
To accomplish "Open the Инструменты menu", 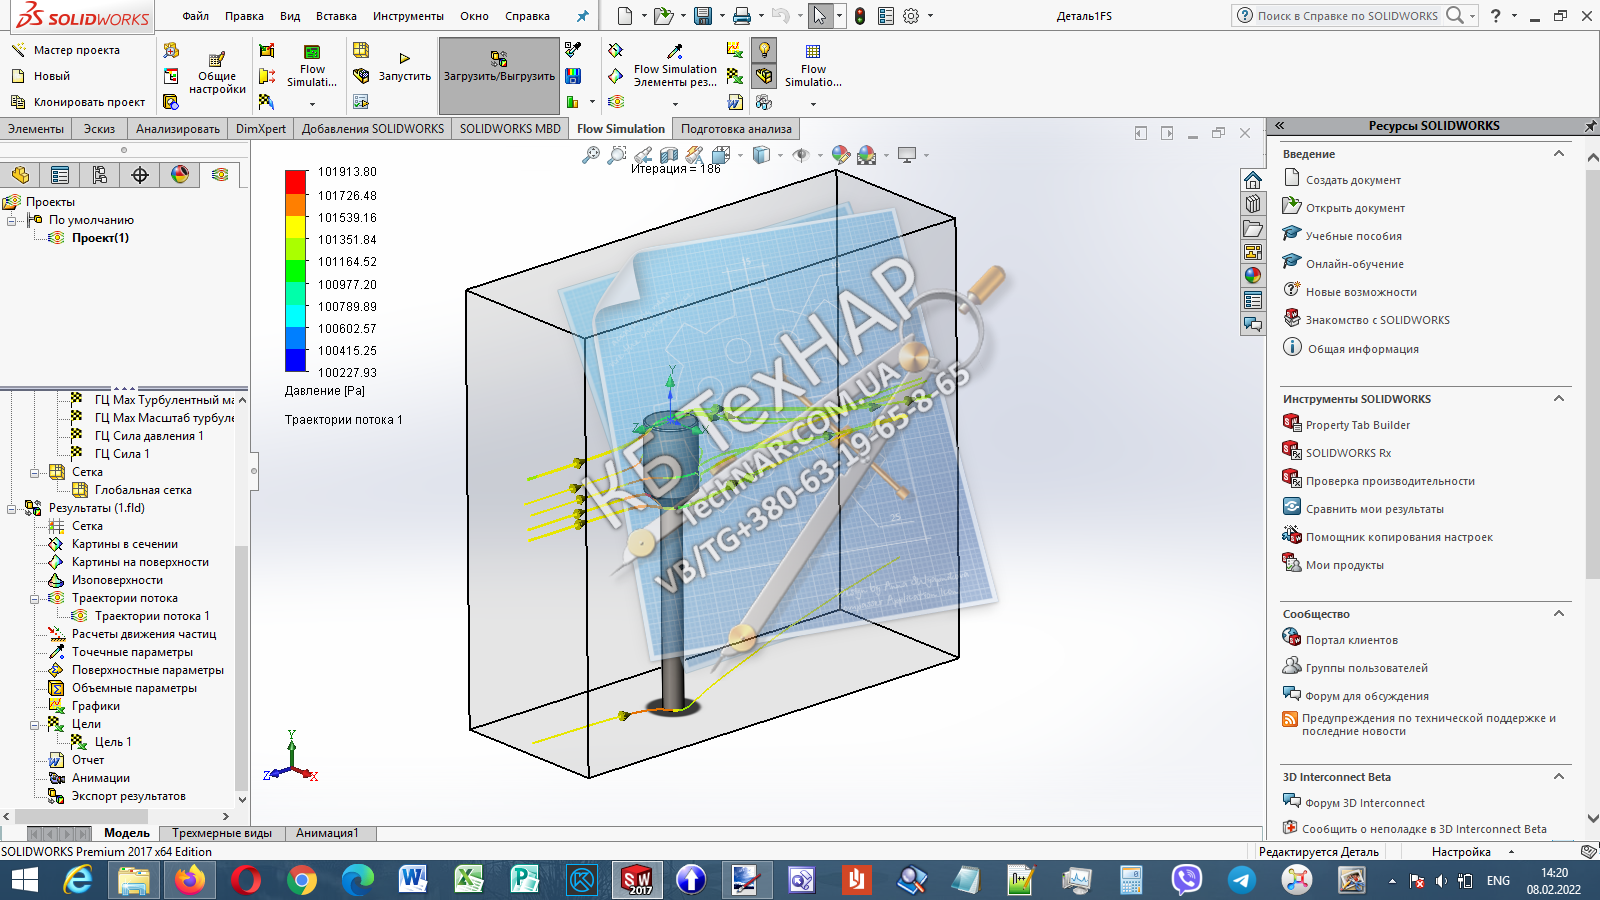I will point(408,16).
